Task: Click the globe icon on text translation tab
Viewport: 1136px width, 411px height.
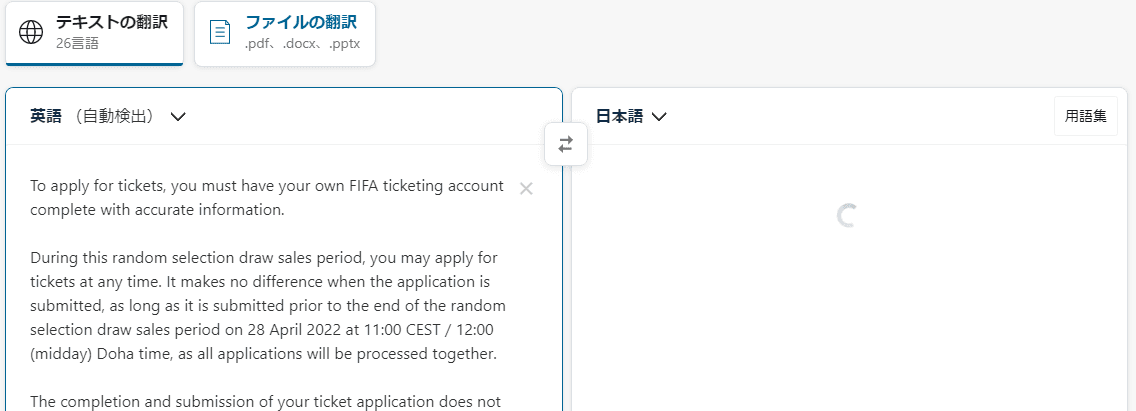Action: (30, 33)
